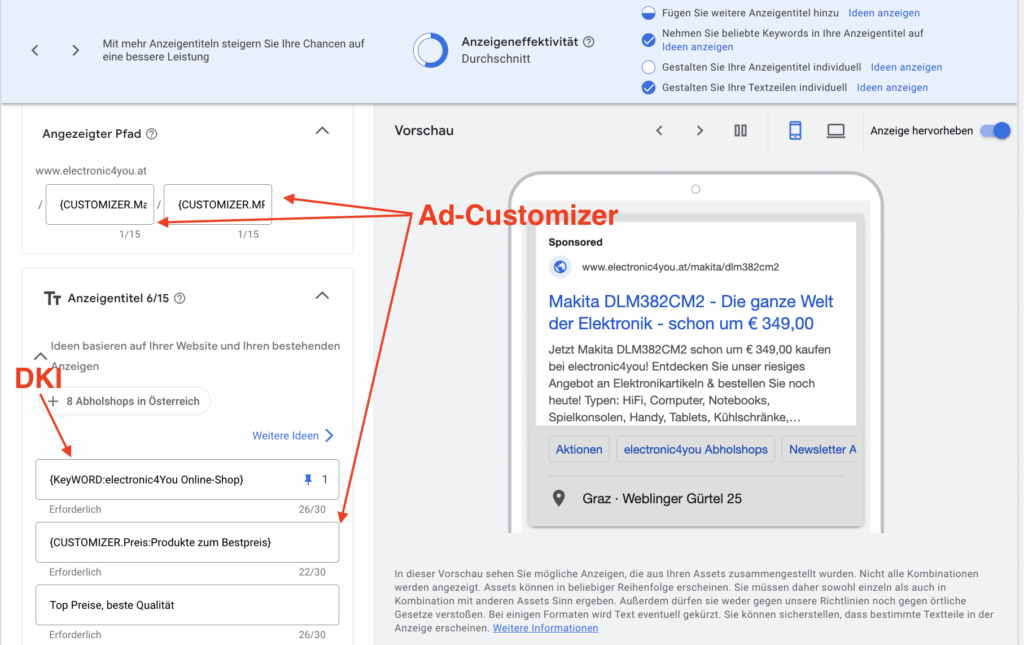Show previous ad preview in Vorschau
1024x645 pixels.
tap(659, 130)
